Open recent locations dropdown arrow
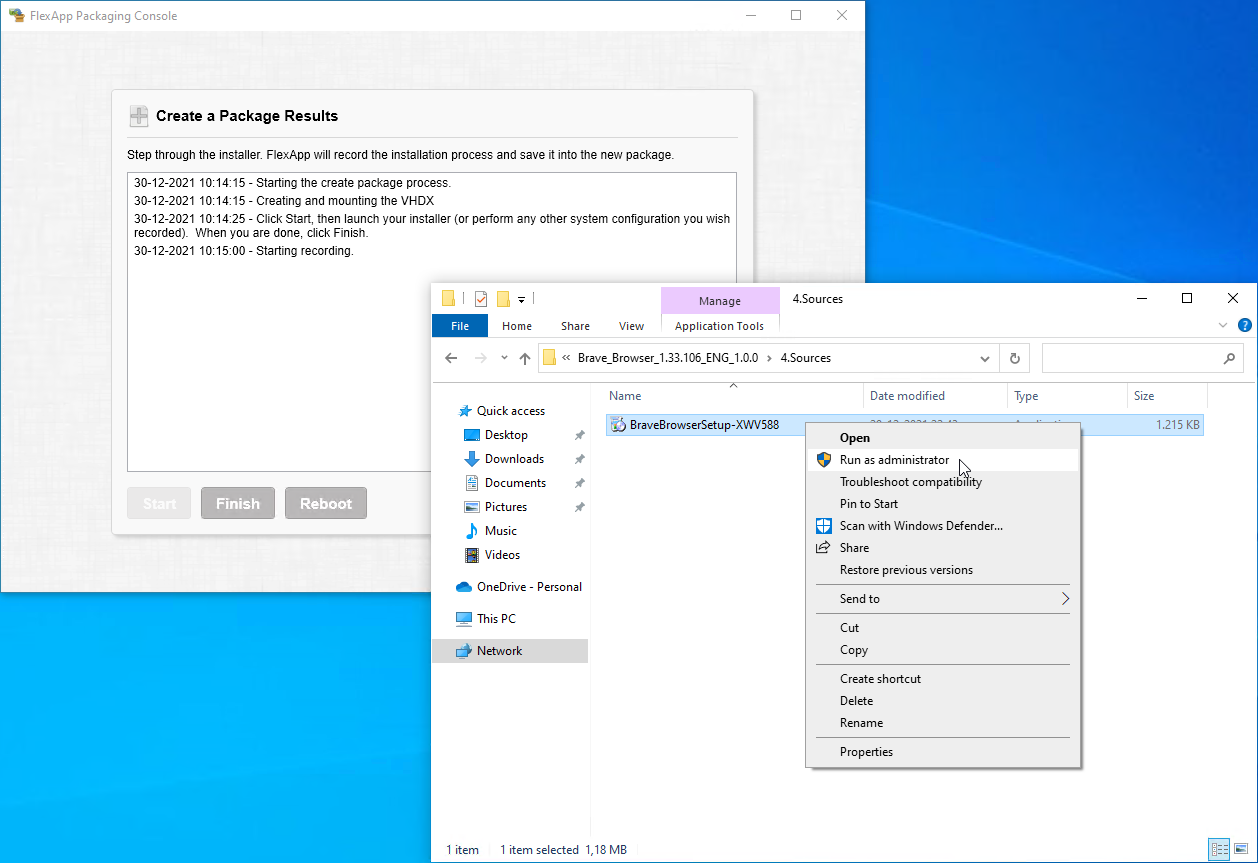 point(503,358)
